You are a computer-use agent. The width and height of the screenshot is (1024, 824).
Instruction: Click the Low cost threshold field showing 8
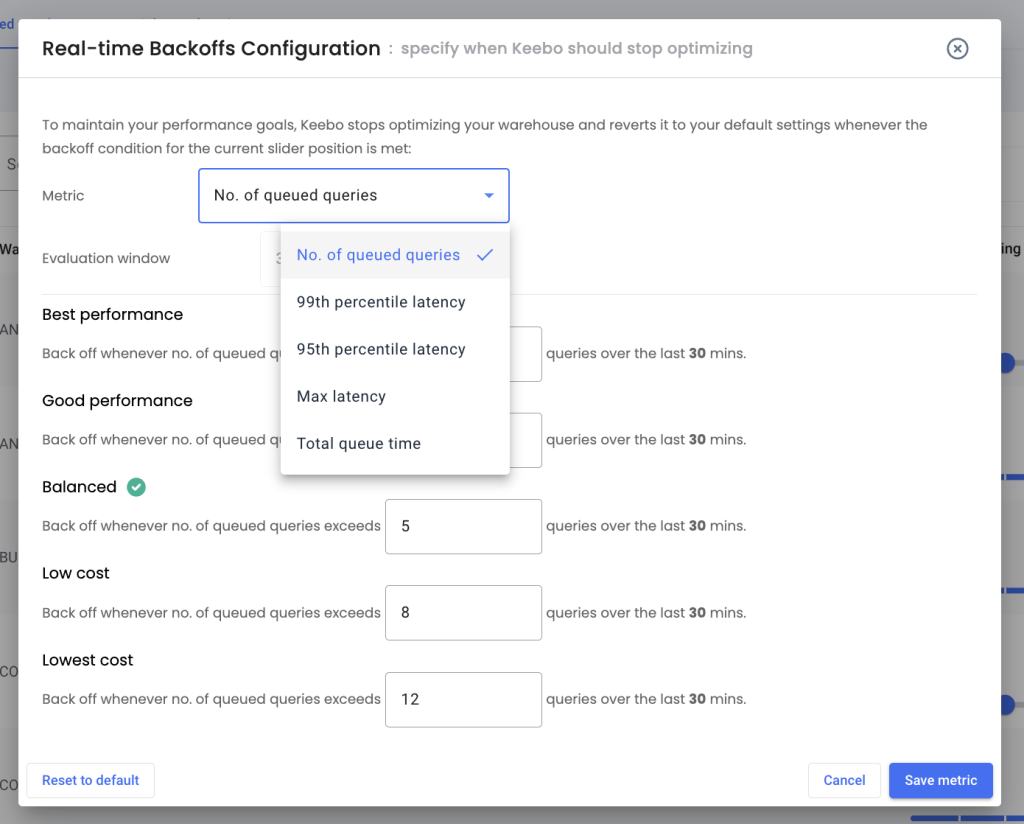click(x=463, y=613)
